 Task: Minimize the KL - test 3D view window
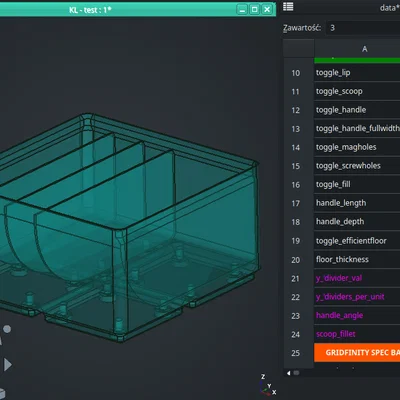pos(242,9)
